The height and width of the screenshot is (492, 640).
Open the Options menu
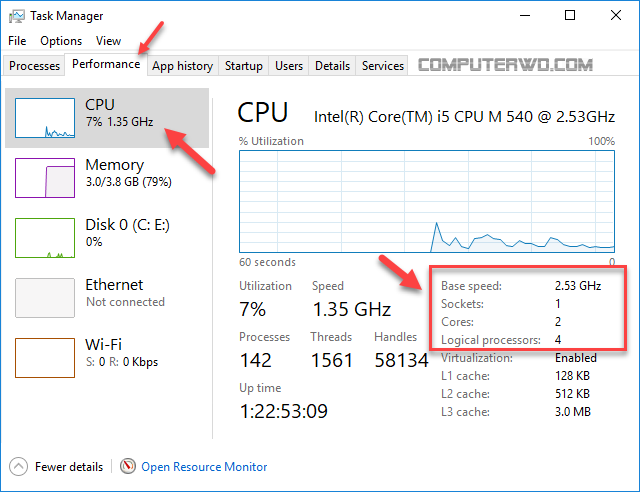click(61, 41)
